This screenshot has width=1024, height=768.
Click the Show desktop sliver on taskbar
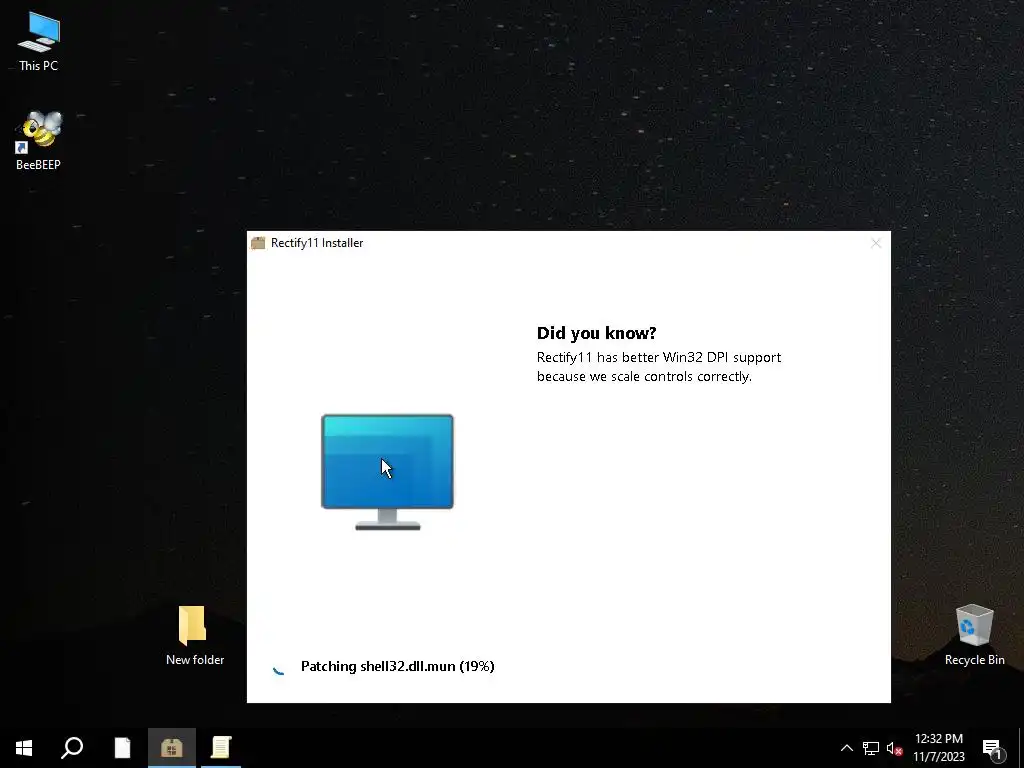1021,748
